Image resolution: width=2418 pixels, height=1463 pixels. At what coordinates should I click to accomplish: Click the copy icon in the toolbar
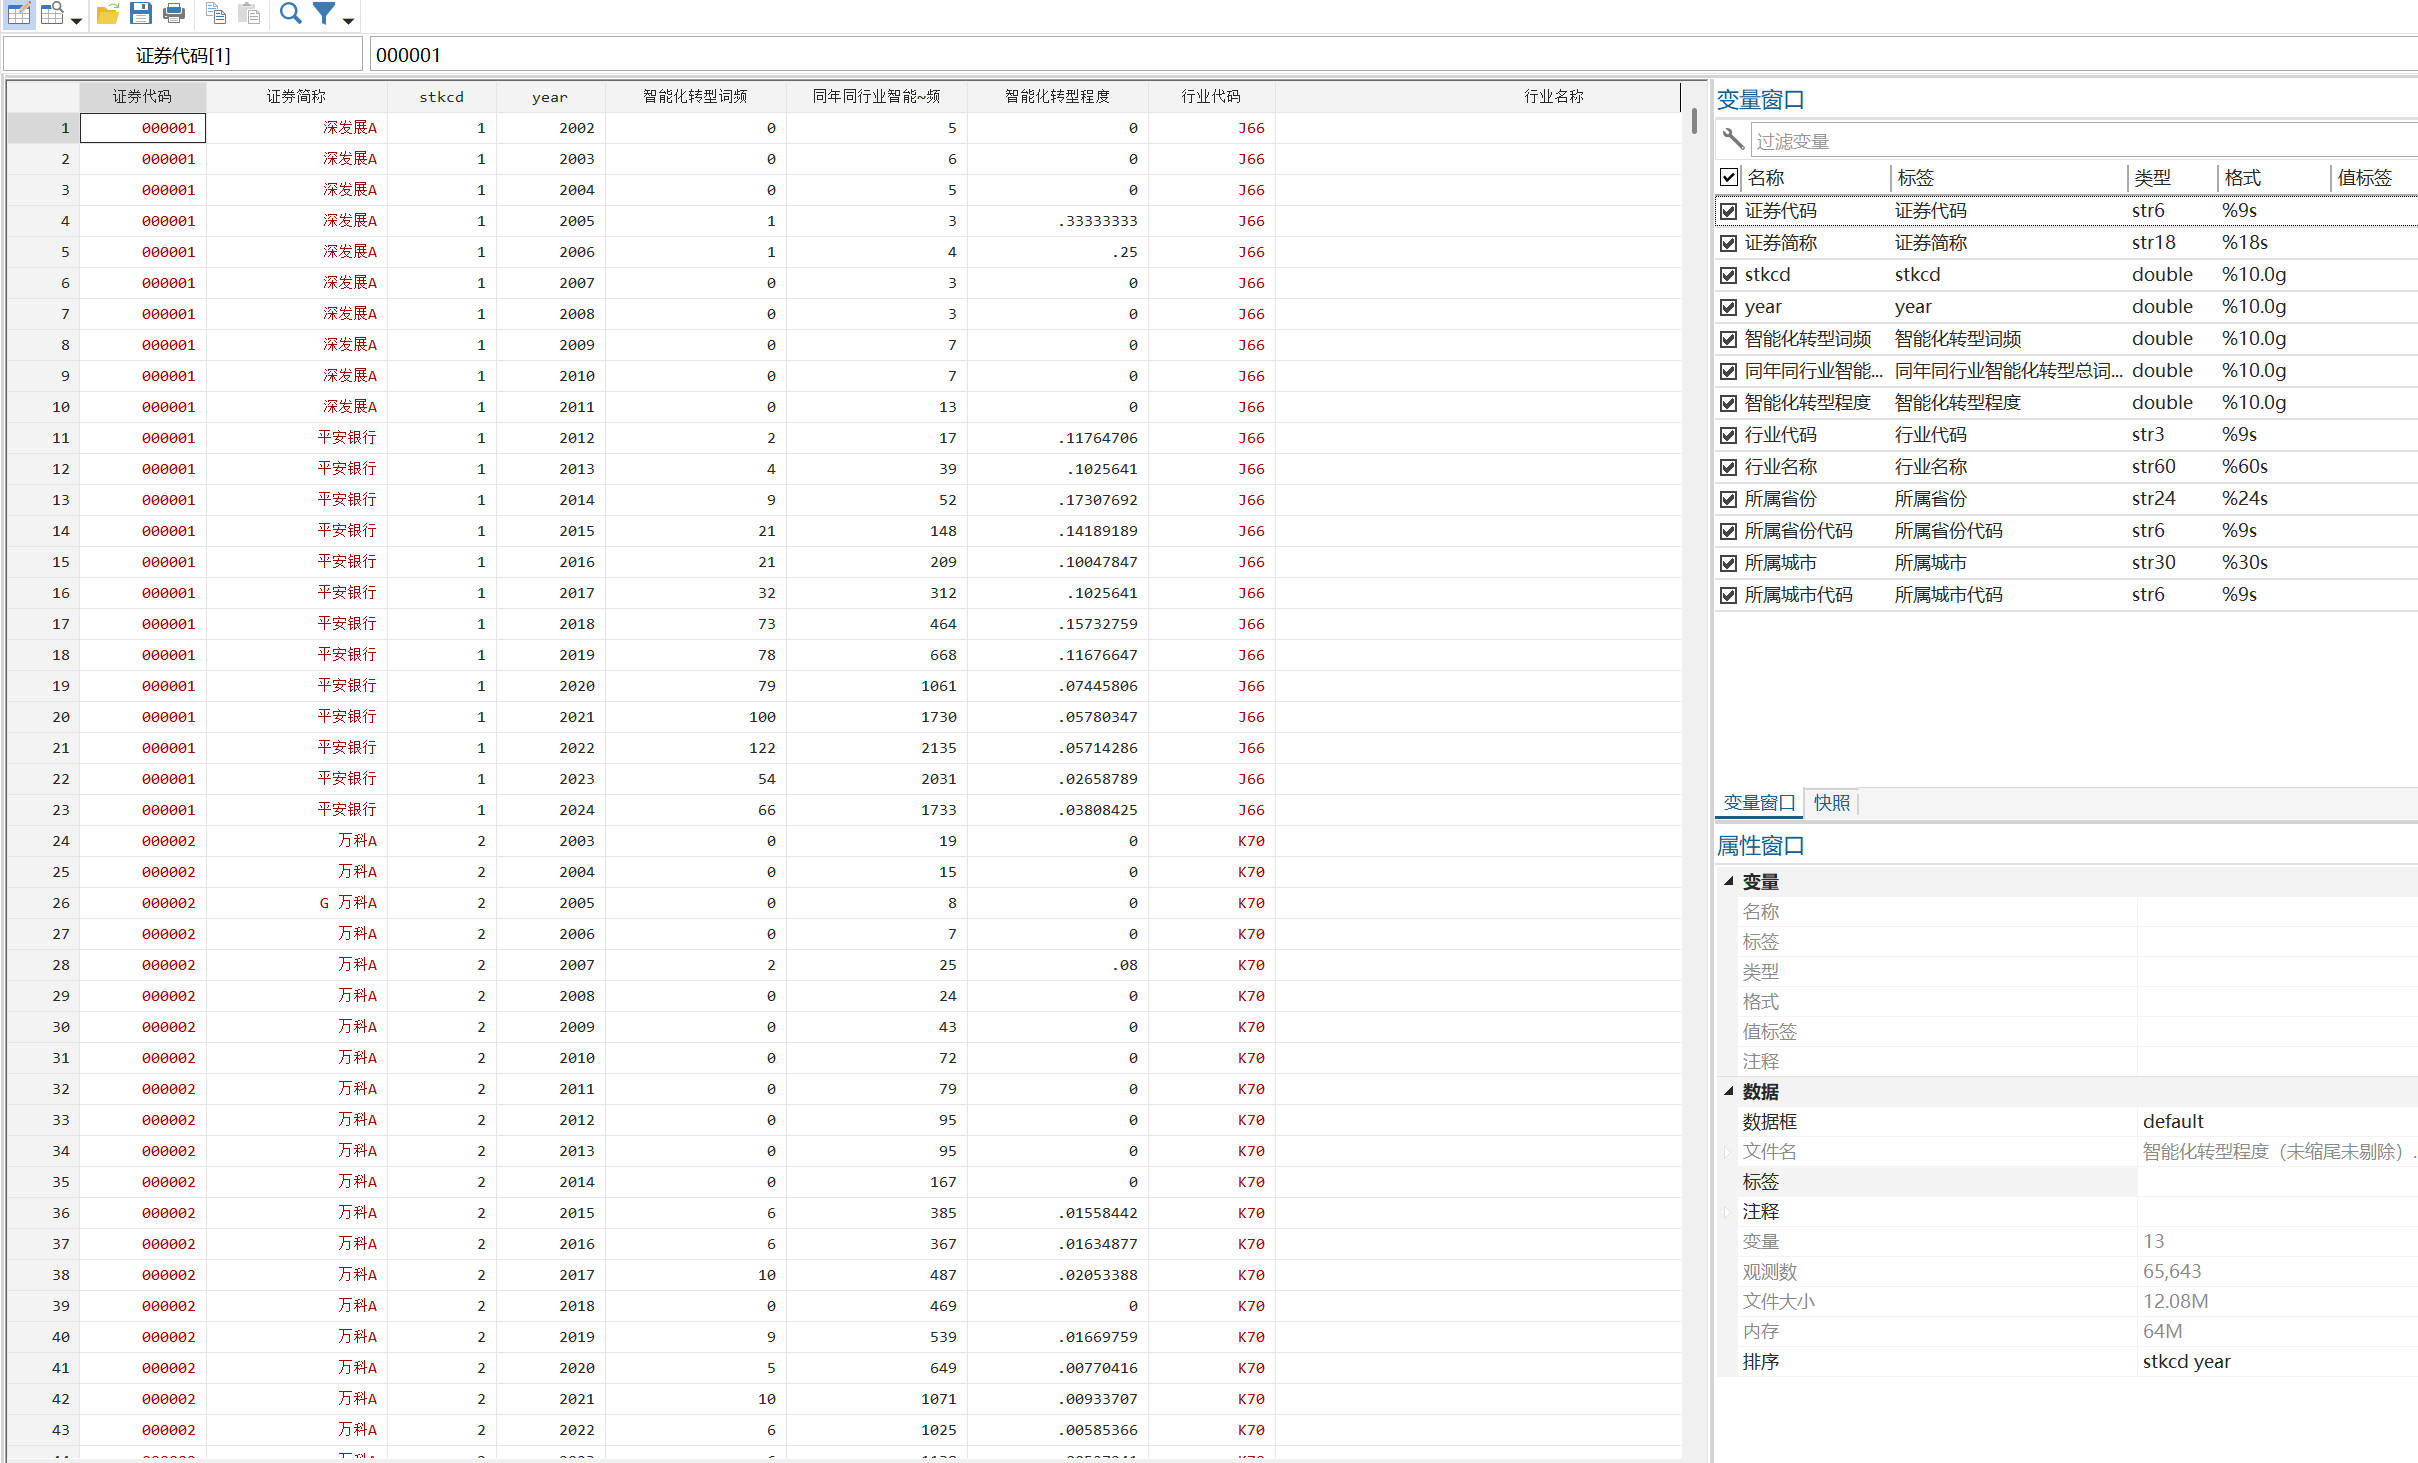[216, 14]
